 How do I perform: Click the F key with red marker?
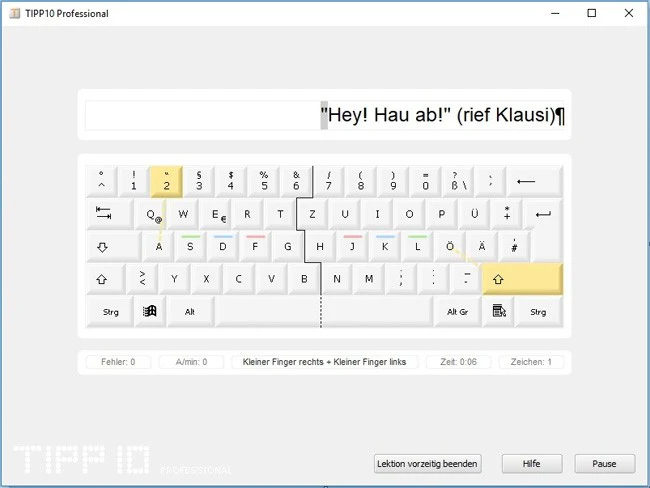255,247
